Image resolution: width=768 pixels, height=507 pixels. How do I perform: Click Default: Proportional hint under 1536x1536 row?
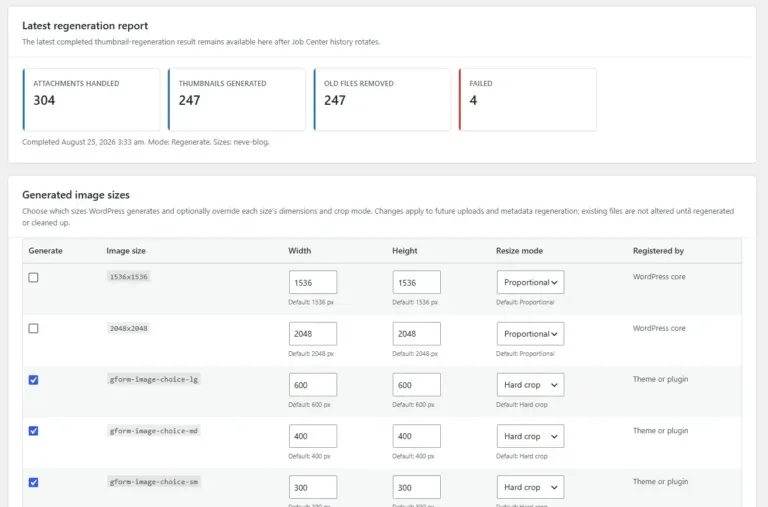coord(525,302)
